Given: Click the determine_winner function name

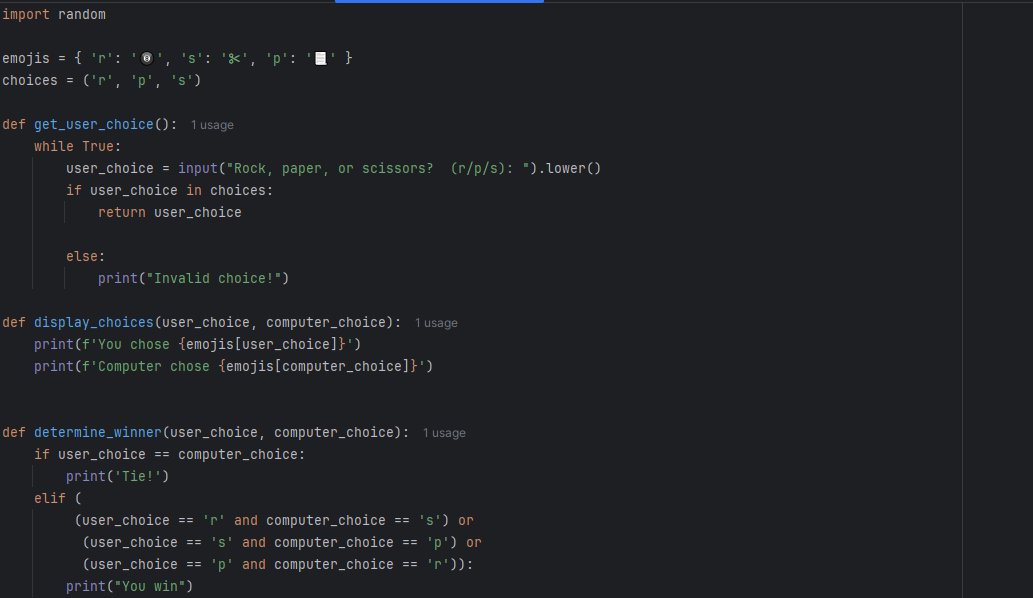Looking at the screenshot, I should tap(98, 433).
